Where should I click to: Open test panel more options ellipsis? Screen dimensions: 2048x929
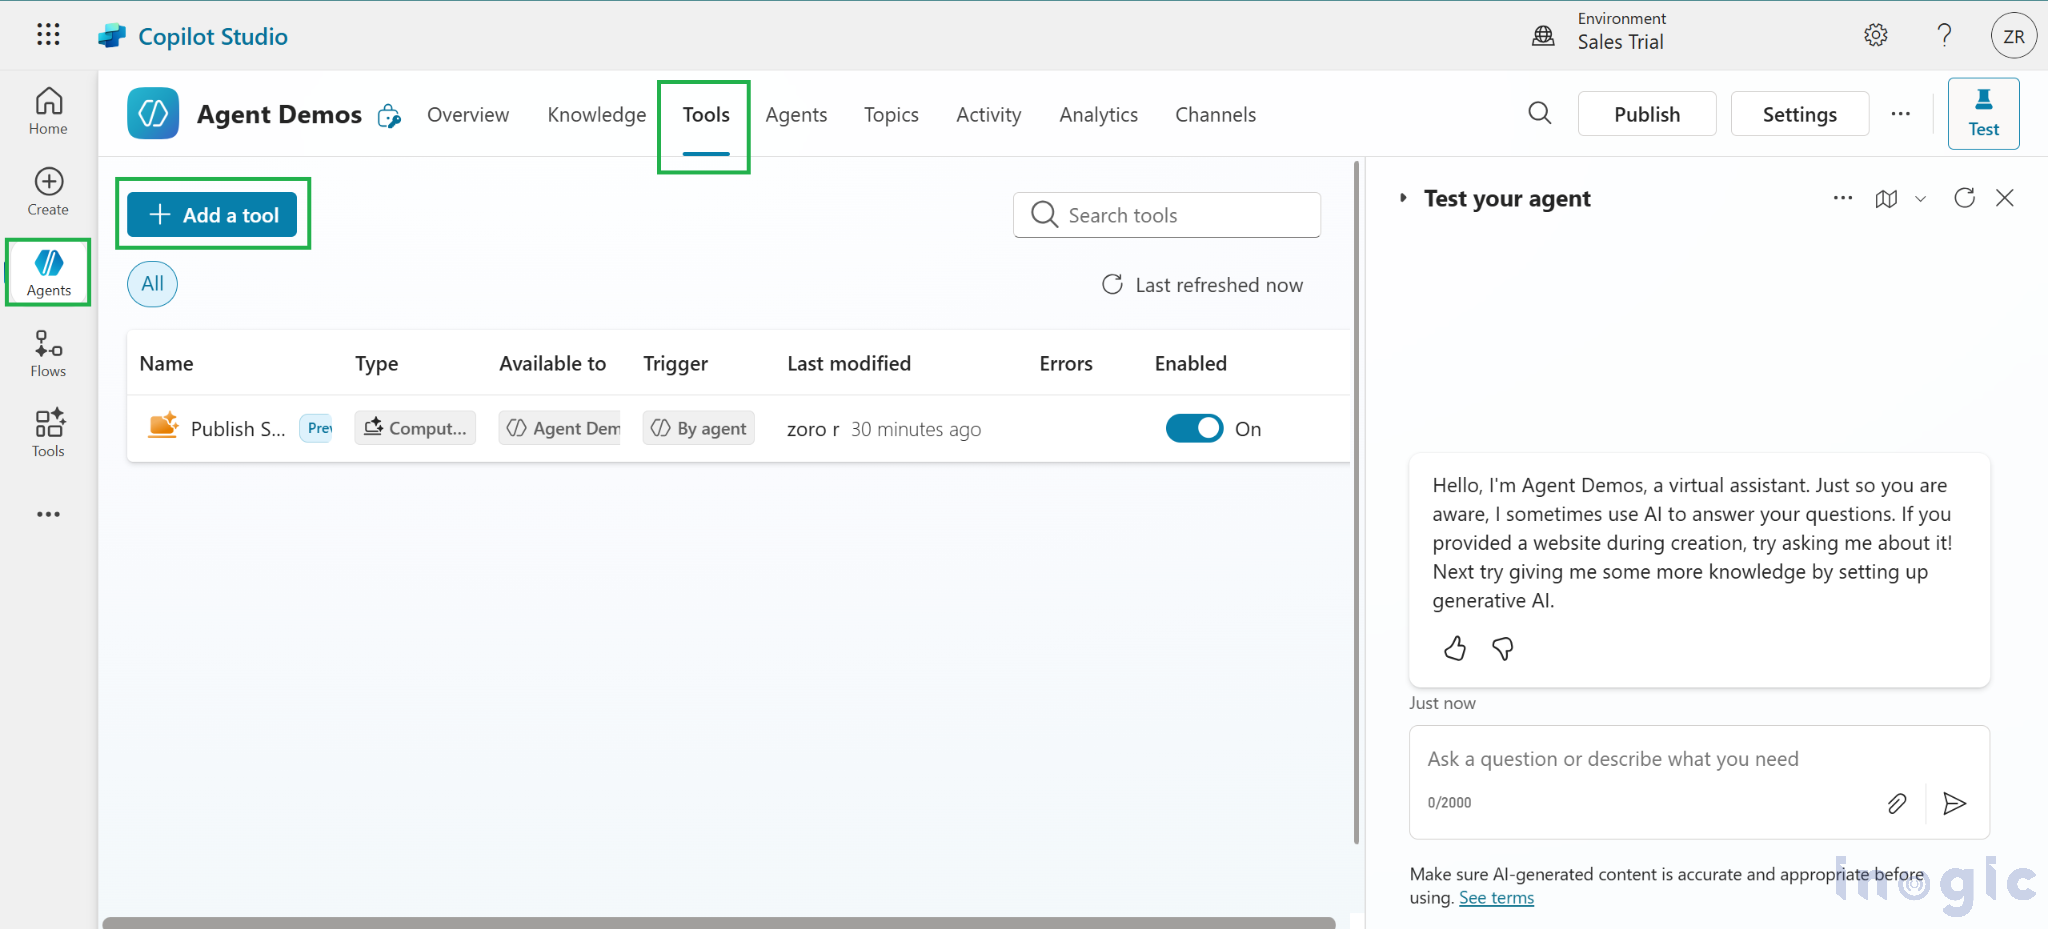point(1843,198)
